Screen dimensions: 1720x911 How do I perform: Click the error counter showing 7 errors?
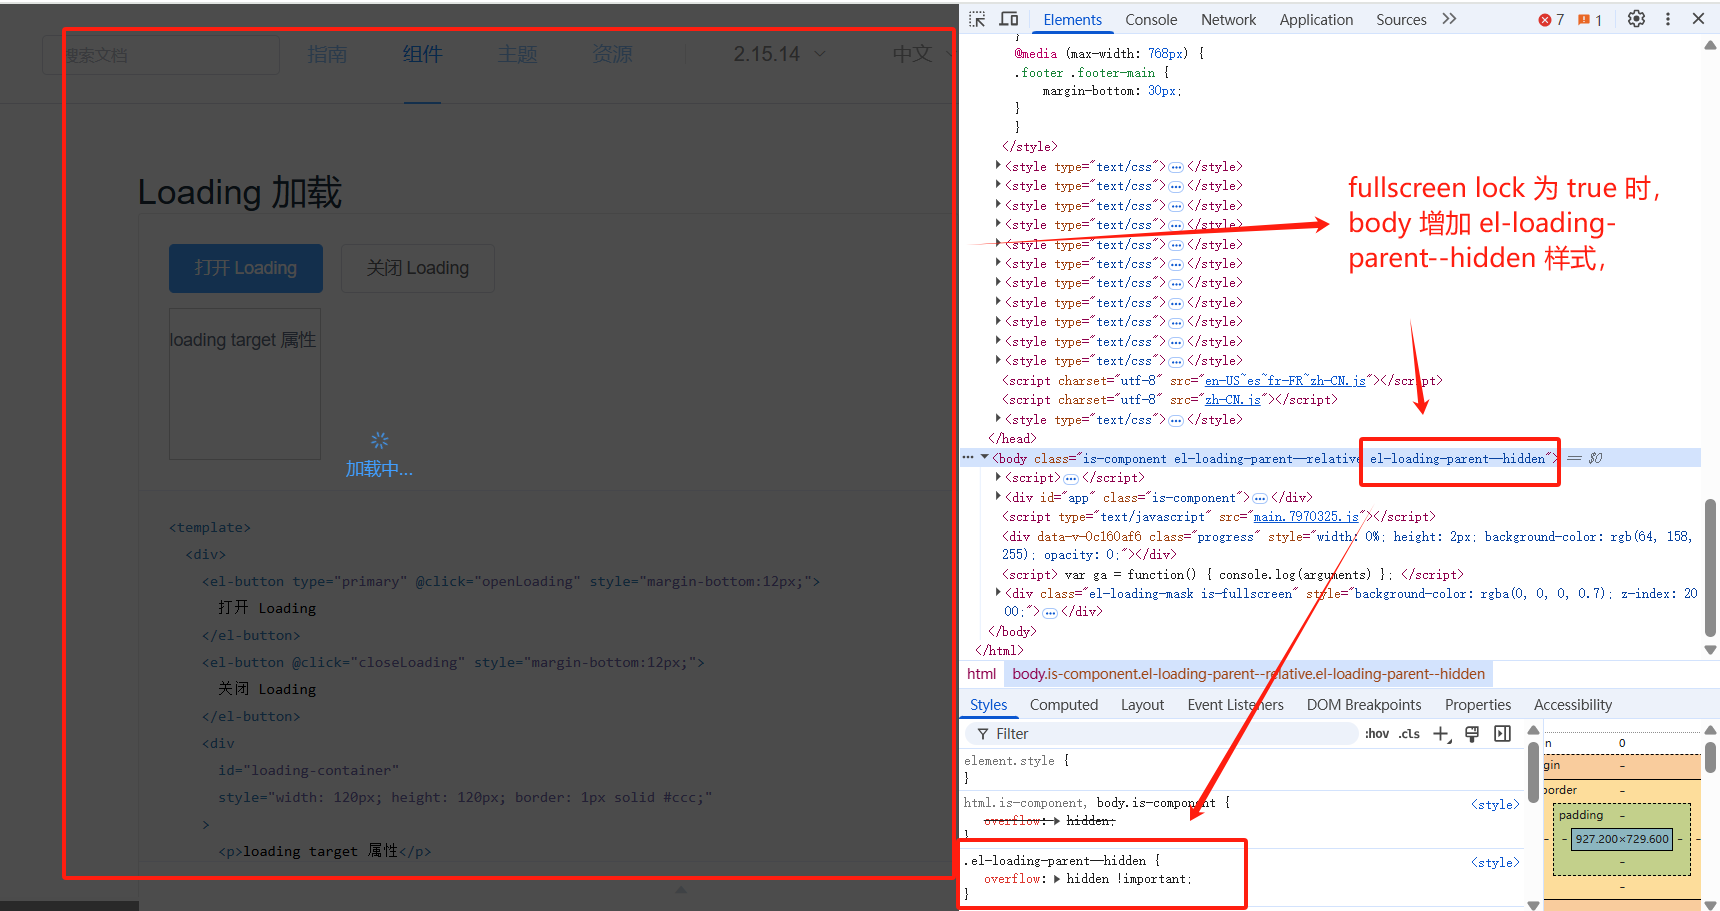tap(1550, 19)
